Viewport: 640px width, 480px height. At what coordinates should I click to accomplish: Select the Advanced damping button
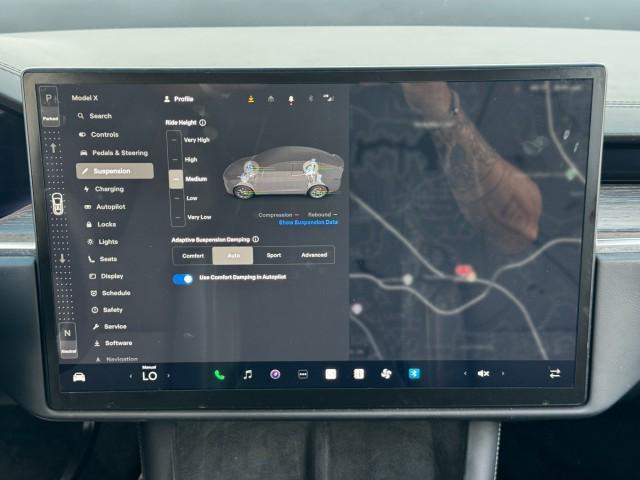tap(313, 255)
